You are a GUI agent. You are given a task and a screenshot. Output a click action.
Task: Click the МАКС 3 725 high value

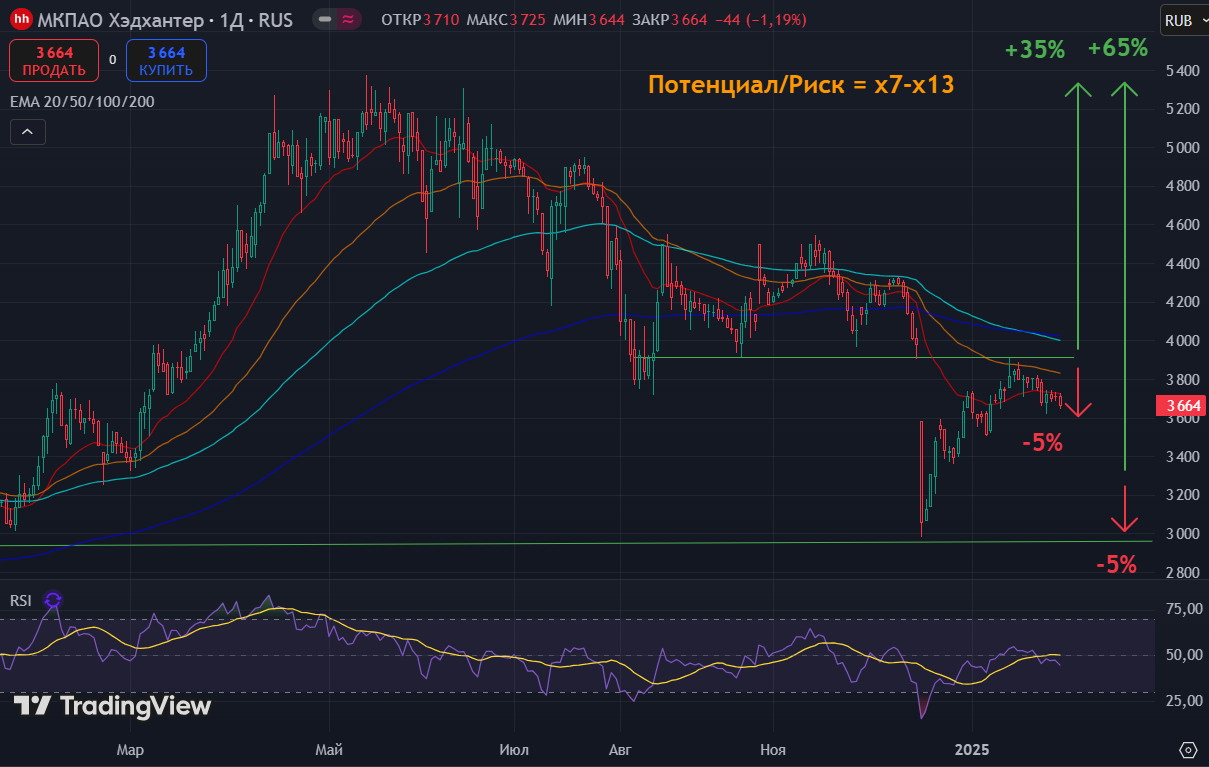(x=506, y=20)
